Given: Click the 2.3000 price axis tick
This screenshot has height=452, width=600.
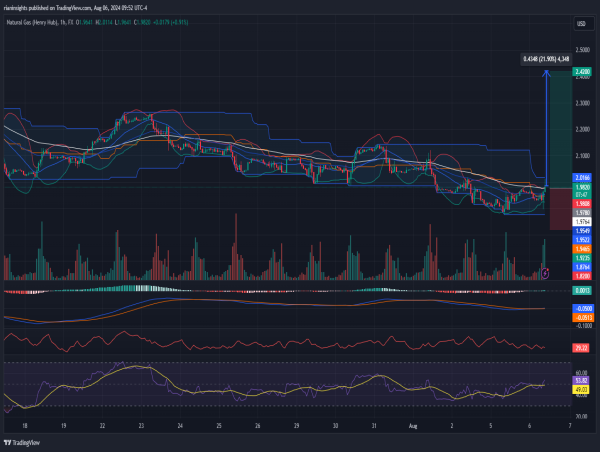Looking at the screenshot, I should tap(582, 103).
